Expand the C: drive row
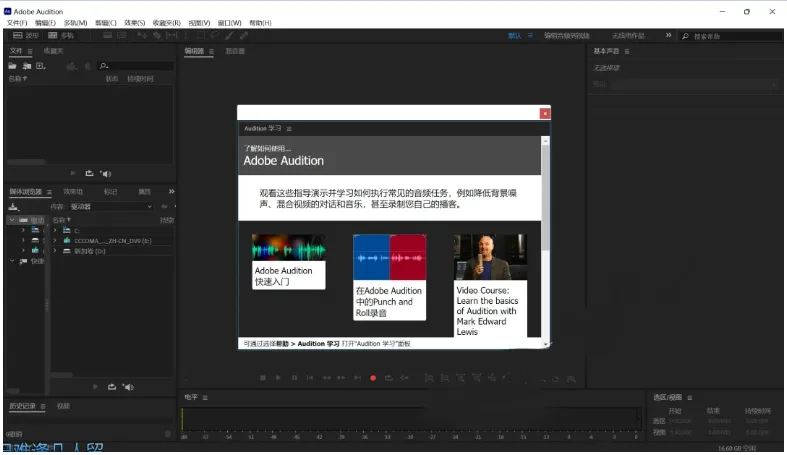The image size is (787, 455). (55, 230)
